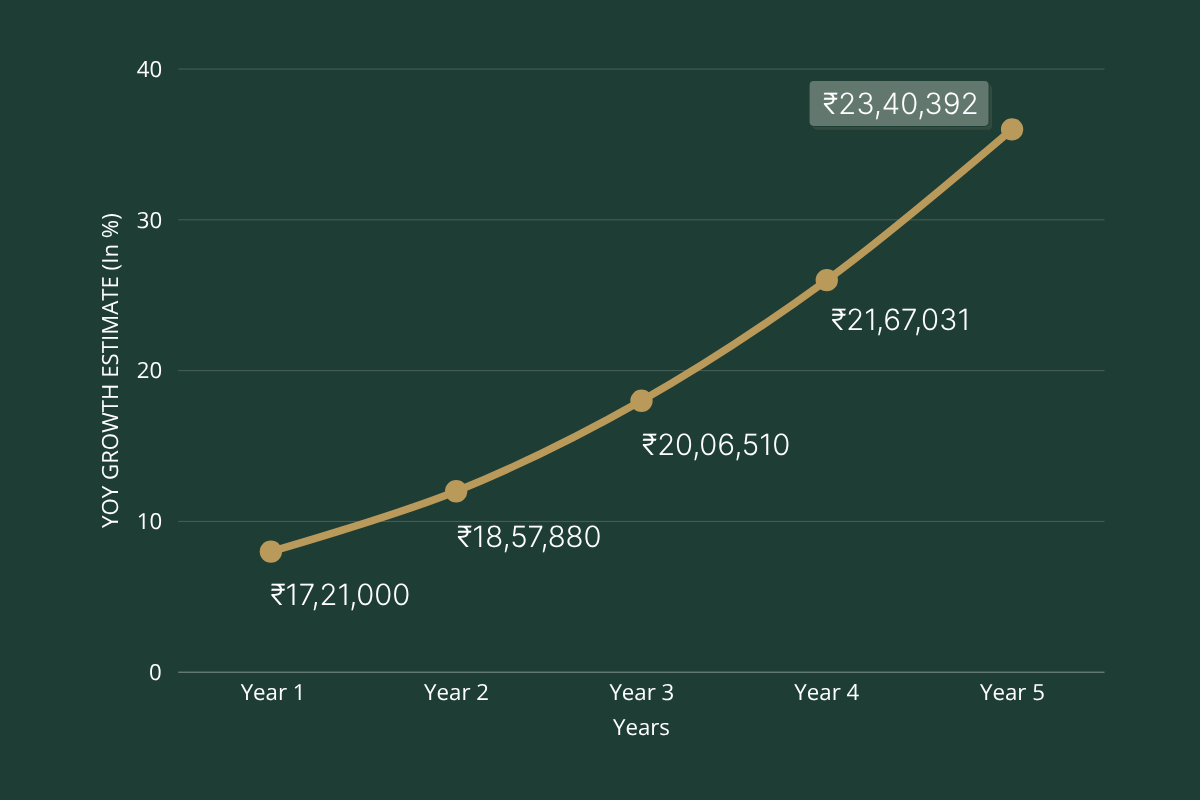Viewport: 1200px width, 800px height.
Task: Click the "YOY GROWTH ESTIMATE" y-axis title
Action: (x=111, y=370)
